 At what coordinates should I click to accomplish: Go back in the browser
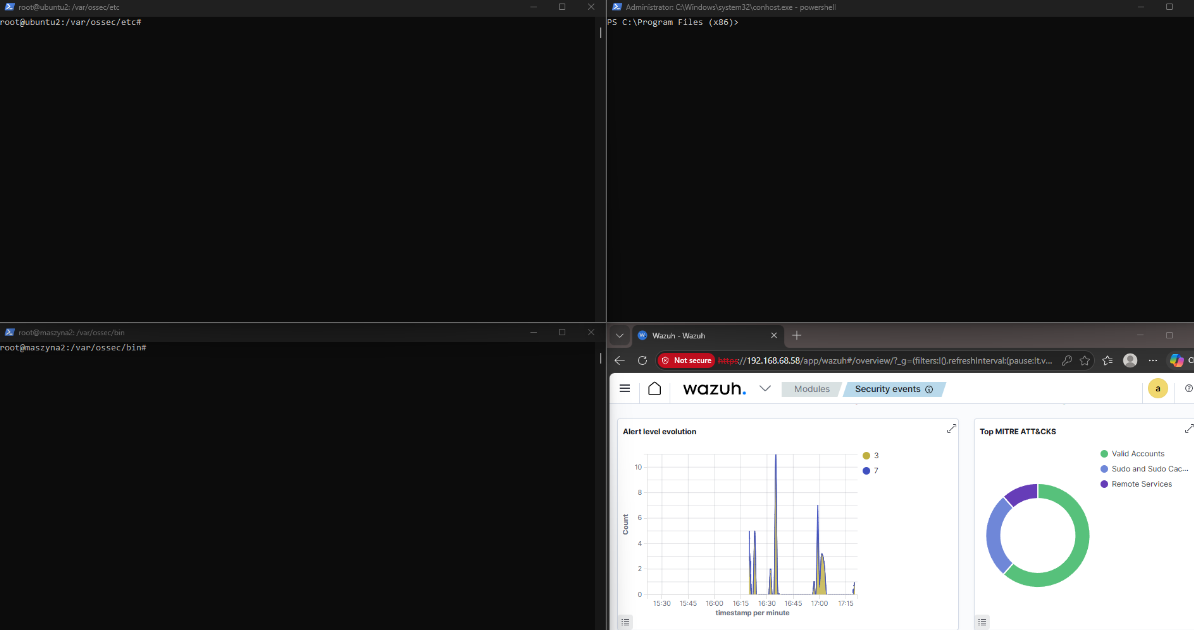(619, 360)
